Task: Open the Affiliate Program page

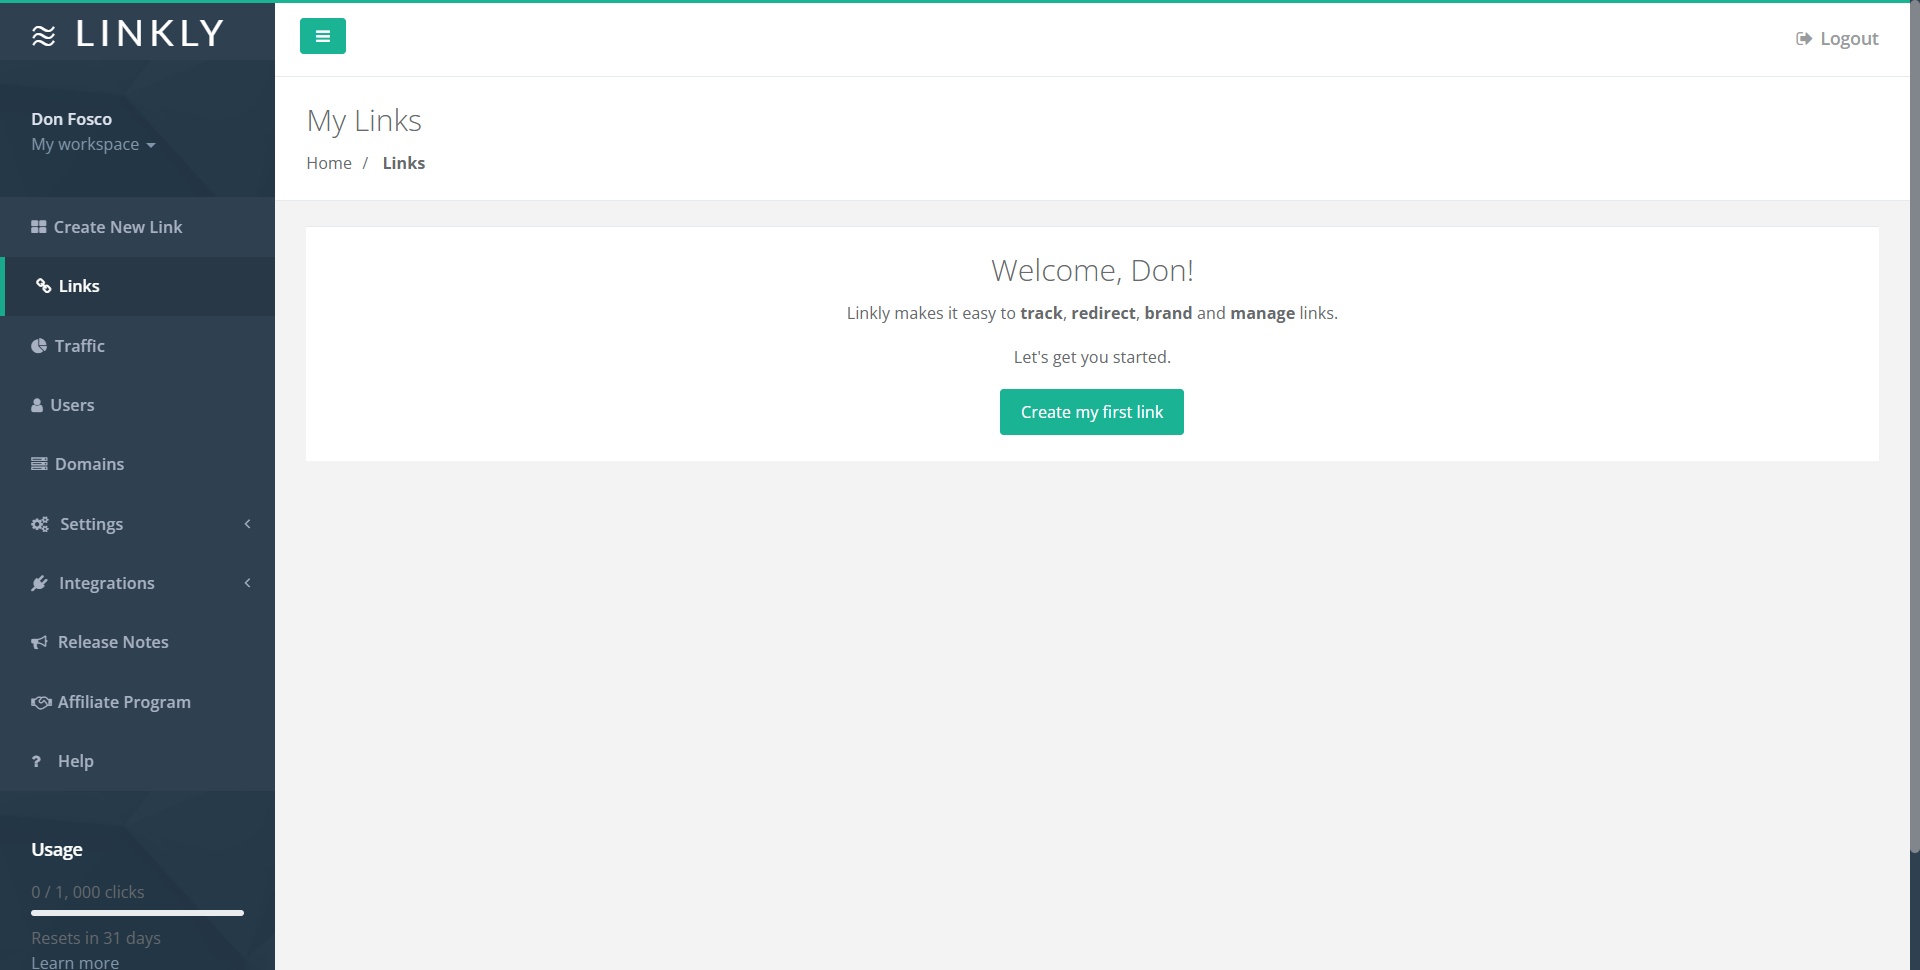Action: tap(137, 702)
